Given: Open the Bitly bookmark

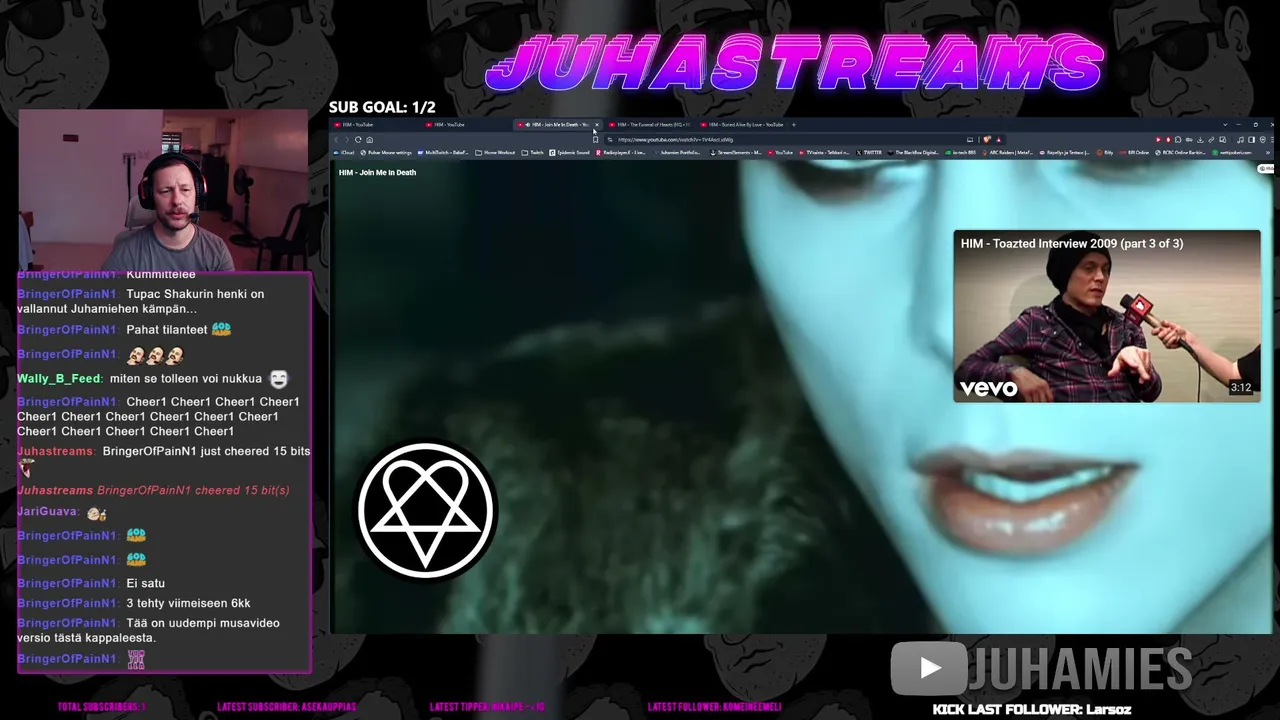Looking at the screenshot, I should tap(1105, 153).
